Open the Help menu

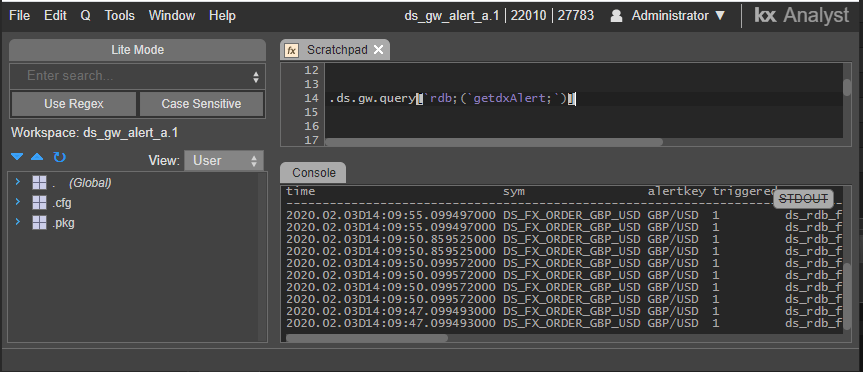pyautogui.click(x=222, y=16)
